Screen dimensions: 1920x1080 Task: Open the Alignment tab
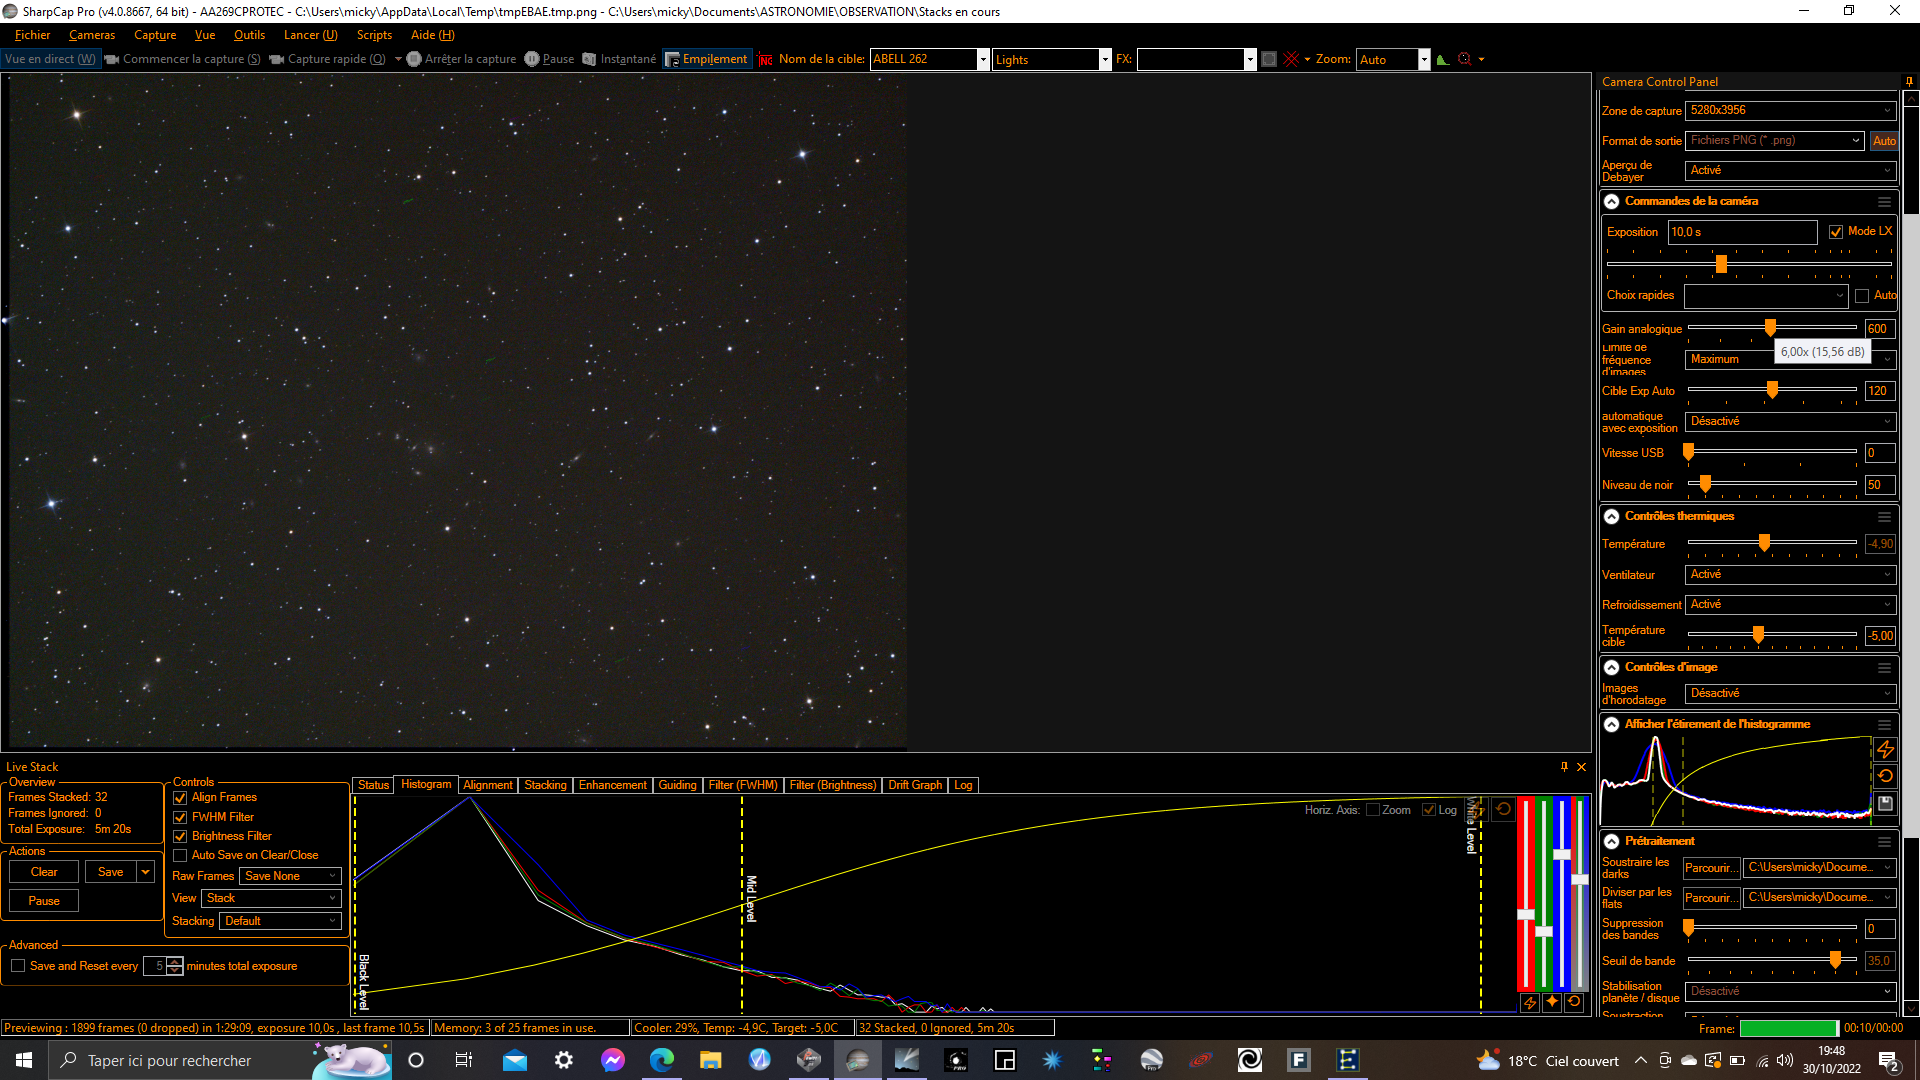[487, 785]
